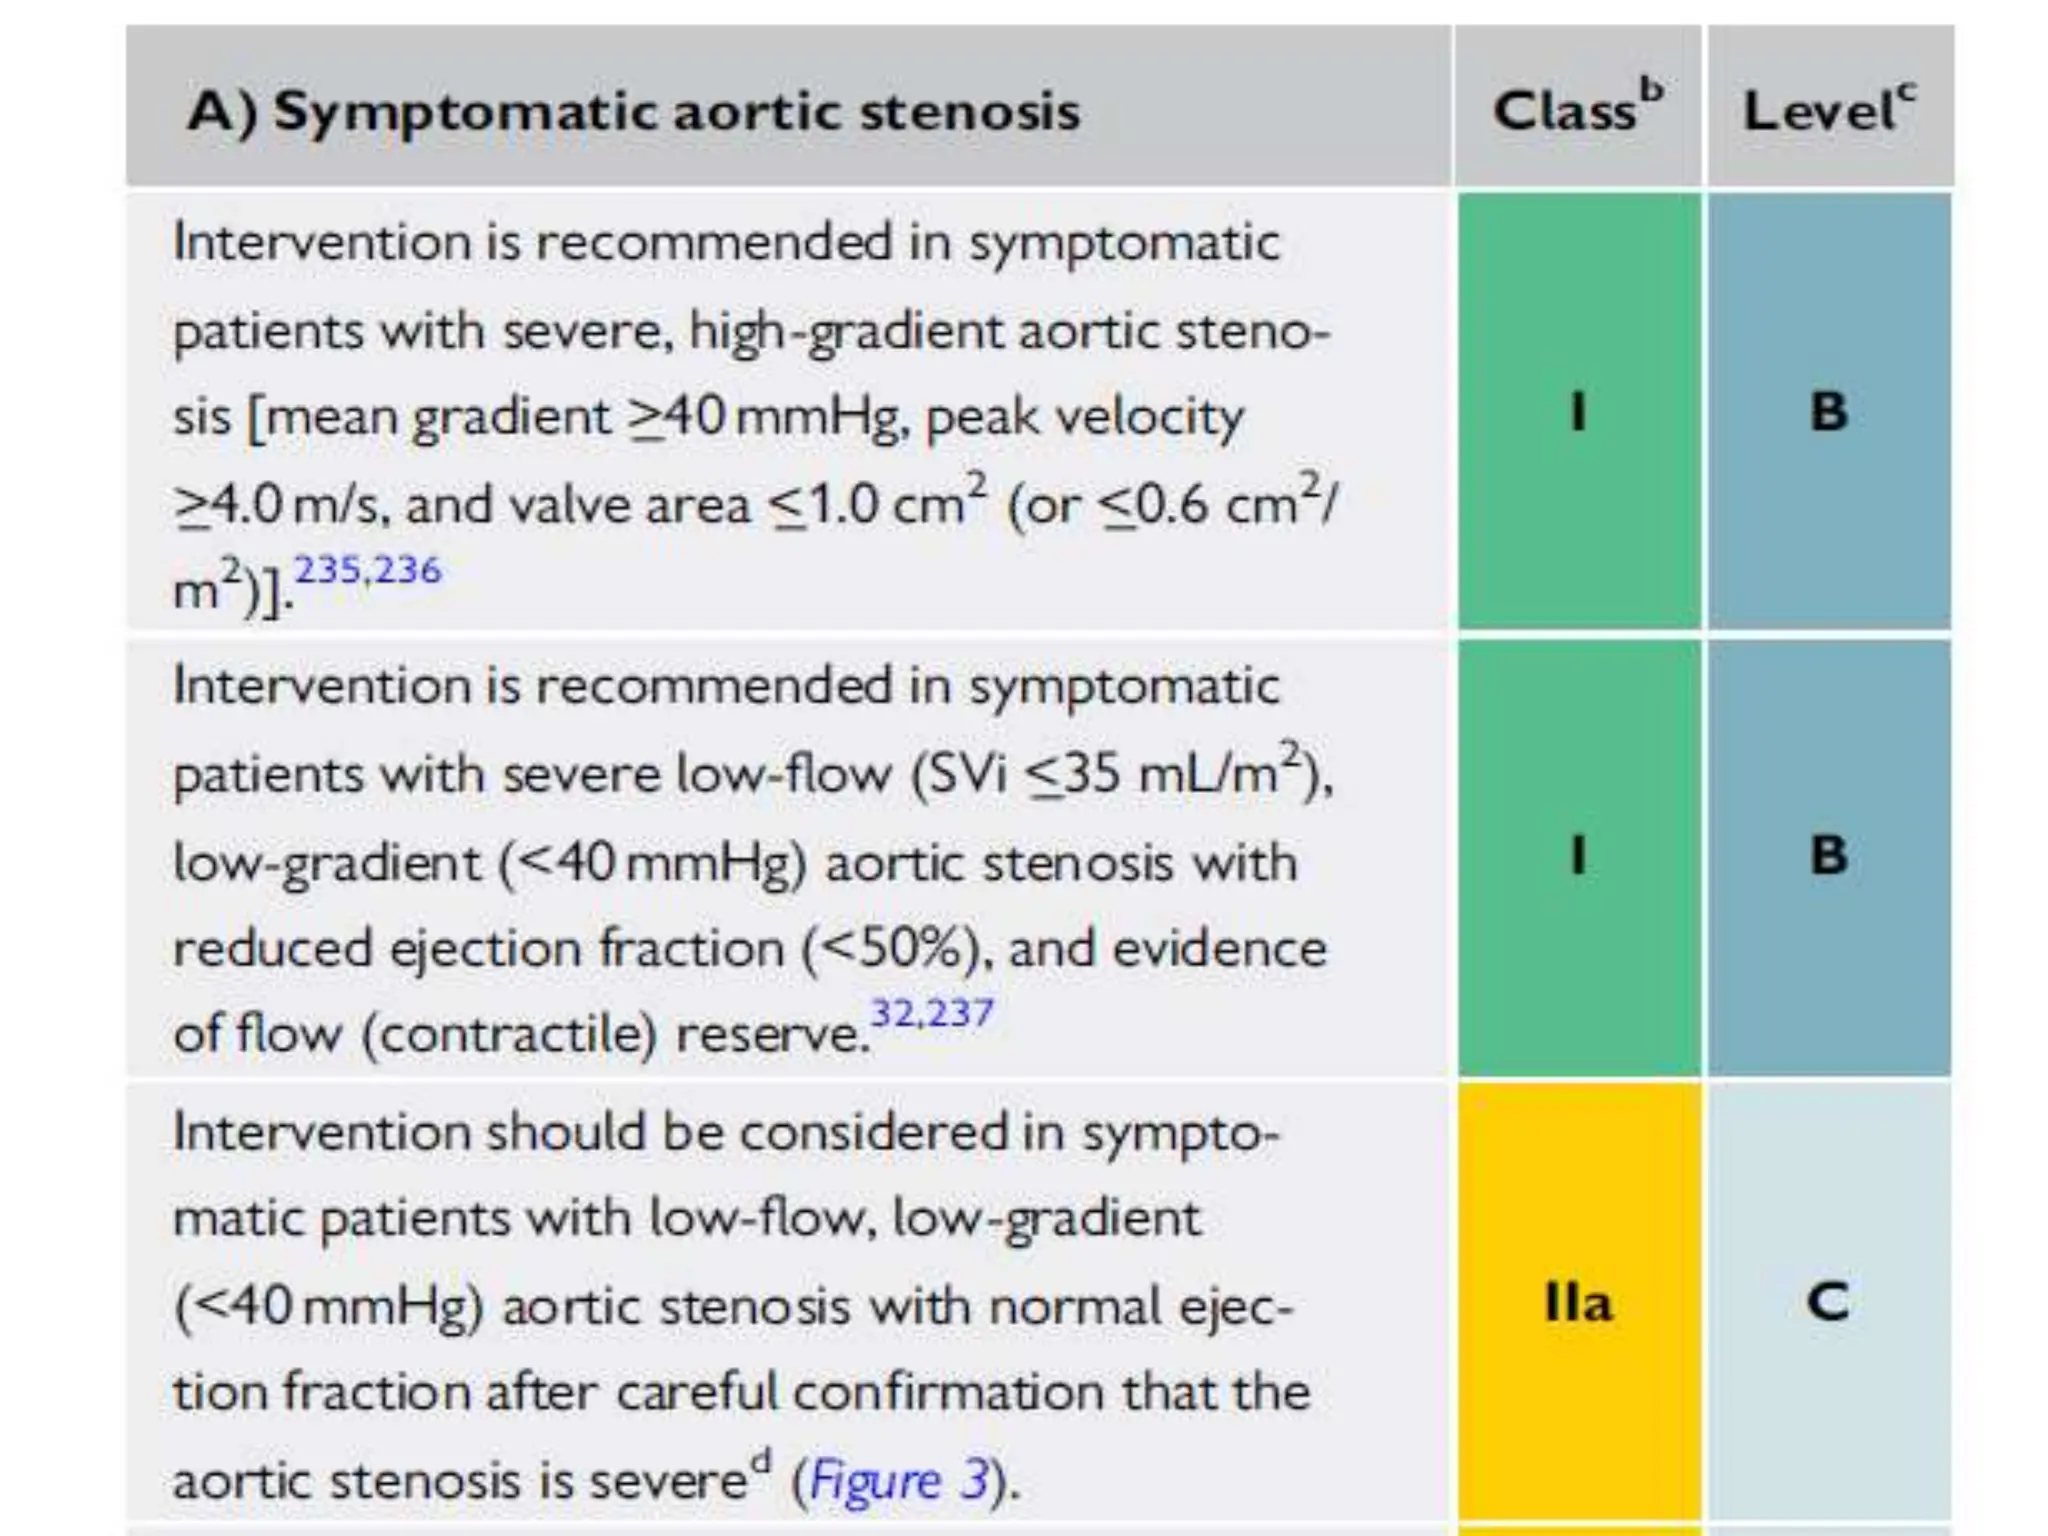
Task: Click the Class column header
Action: coord(1566,110)
